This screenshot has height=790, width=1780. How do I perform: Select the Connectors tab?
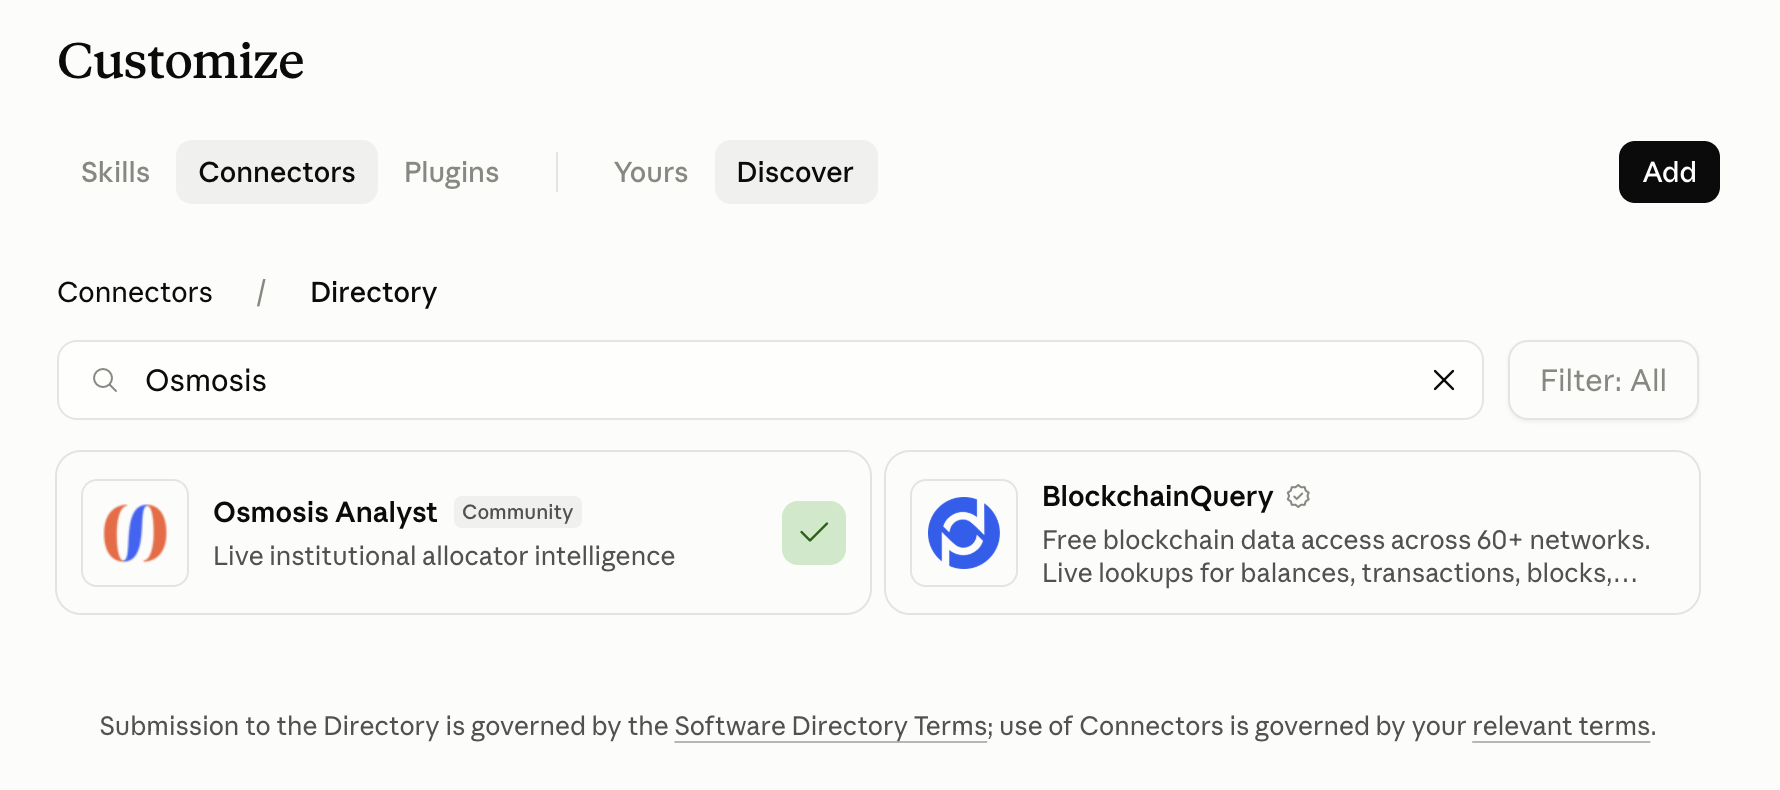click(x=277, y=172)
